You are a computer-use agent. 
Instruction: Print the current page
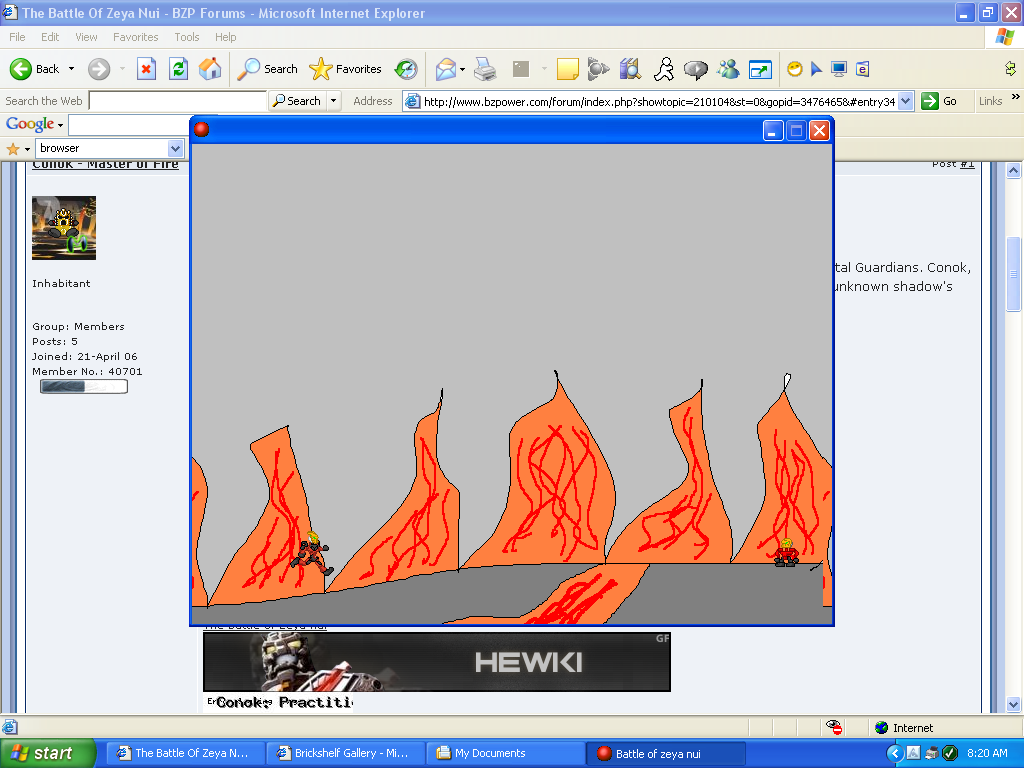click(484, 69)
